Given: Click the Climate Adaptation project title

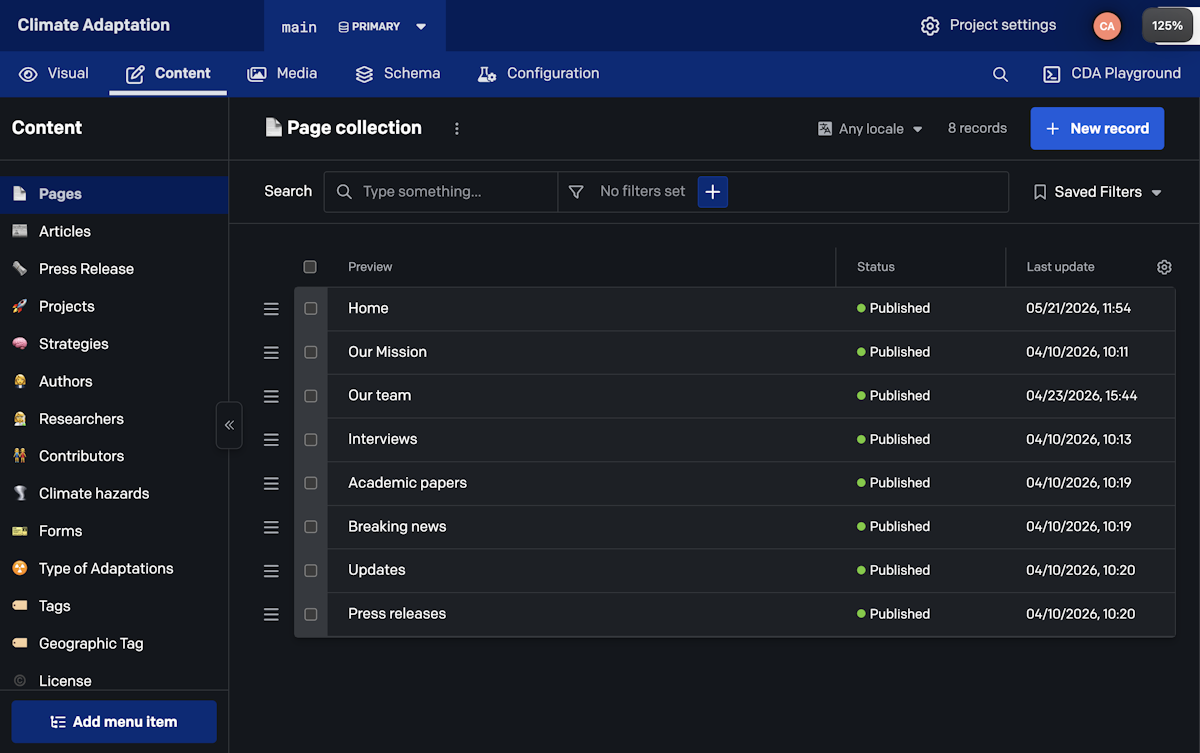Looking at the screenshot, I should [94, 25].
